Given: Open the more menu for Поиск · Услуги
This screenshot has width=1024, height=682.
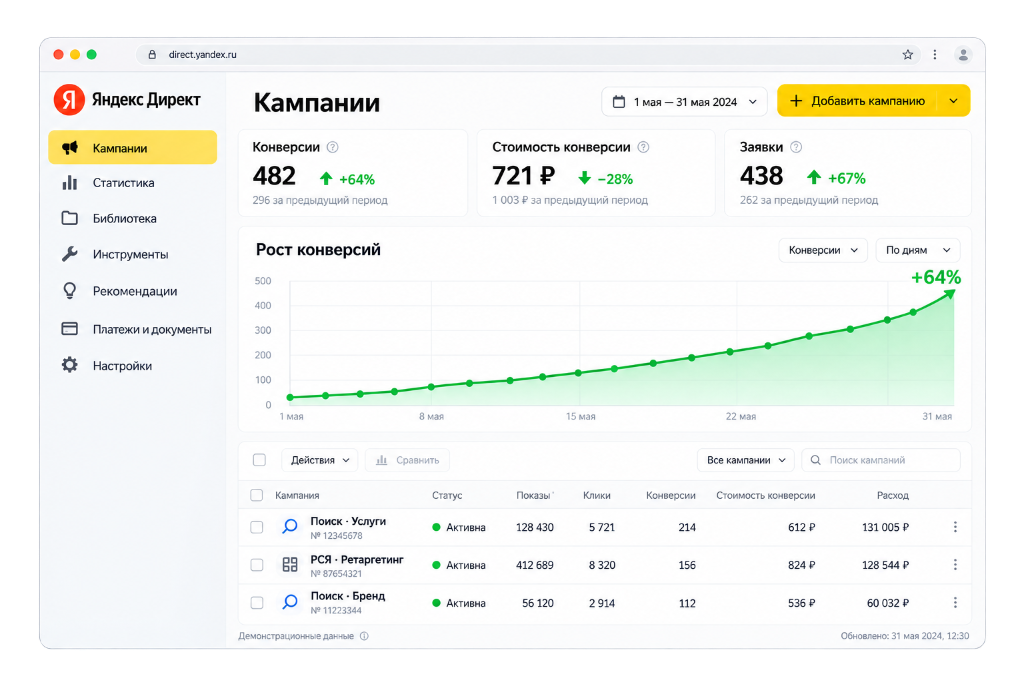Looking at the screenshot, I should point(955,527).
